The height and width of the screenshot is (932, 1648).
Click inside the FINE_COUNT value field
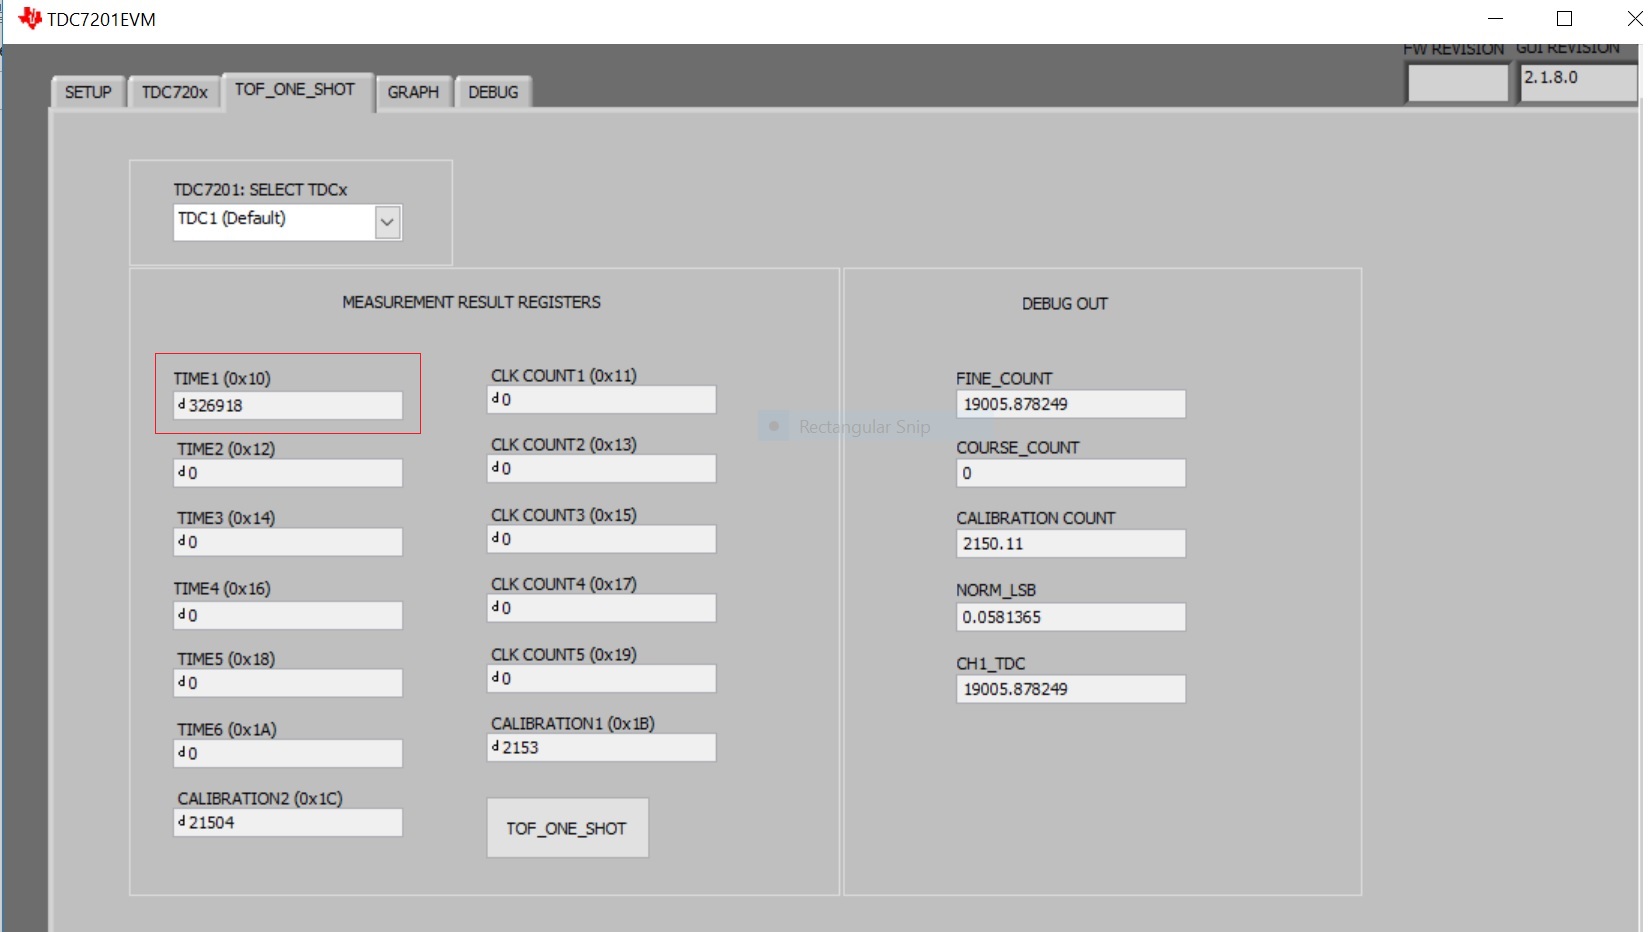point(1070,404)
